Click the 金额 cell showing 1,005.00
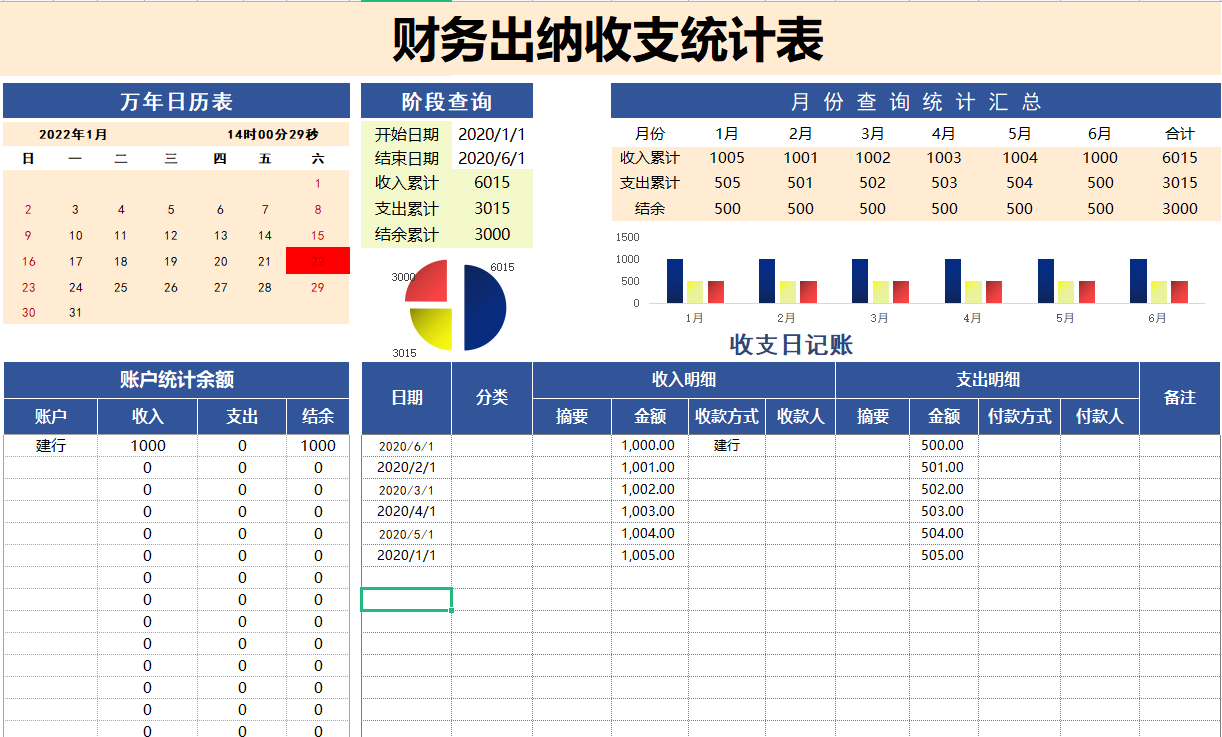The image size is (1222, 737). tap(648, 555)
